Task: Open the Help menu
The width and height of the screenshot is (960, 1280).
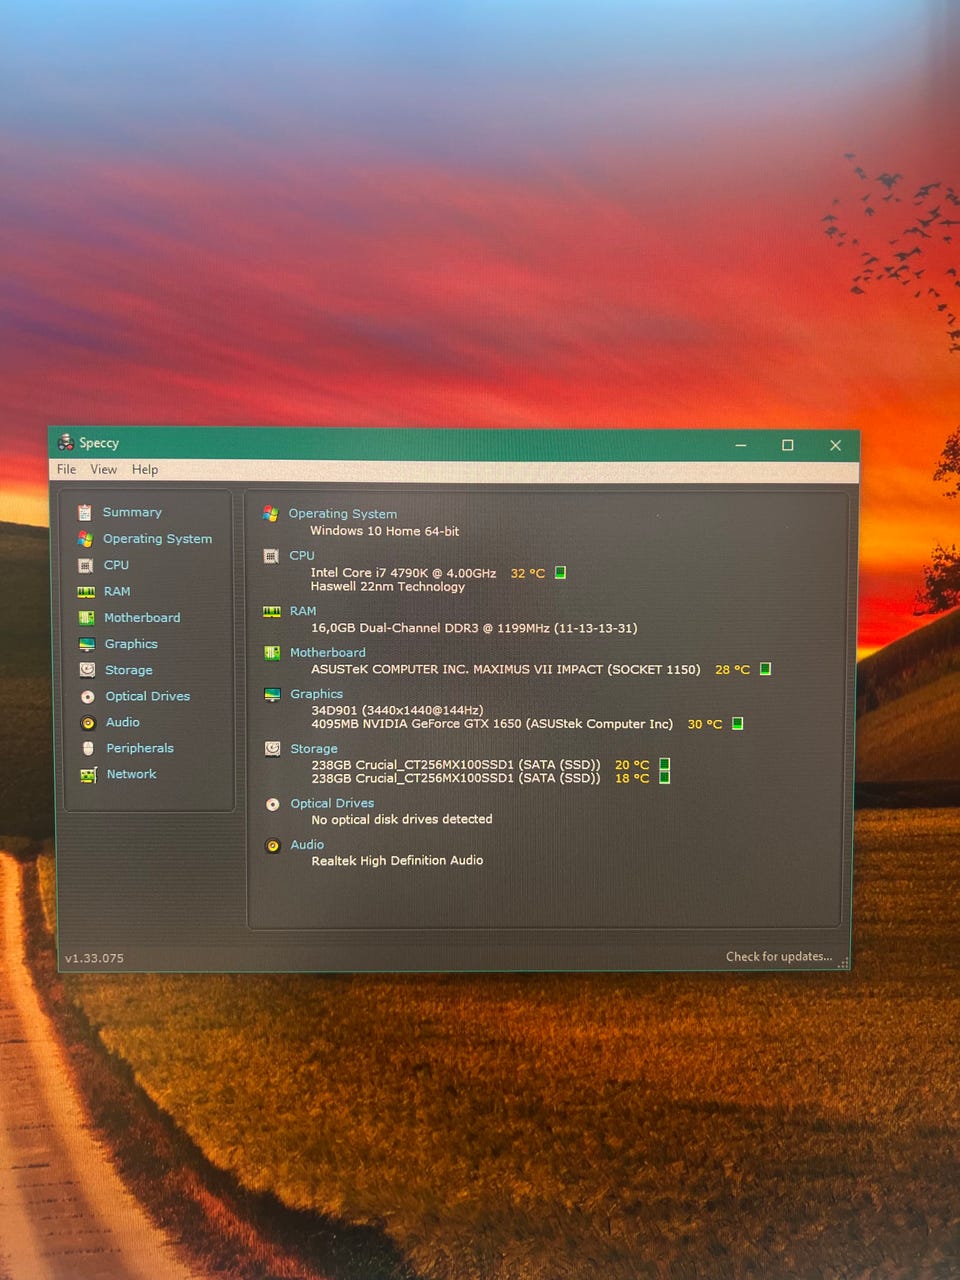Action: 145,469
